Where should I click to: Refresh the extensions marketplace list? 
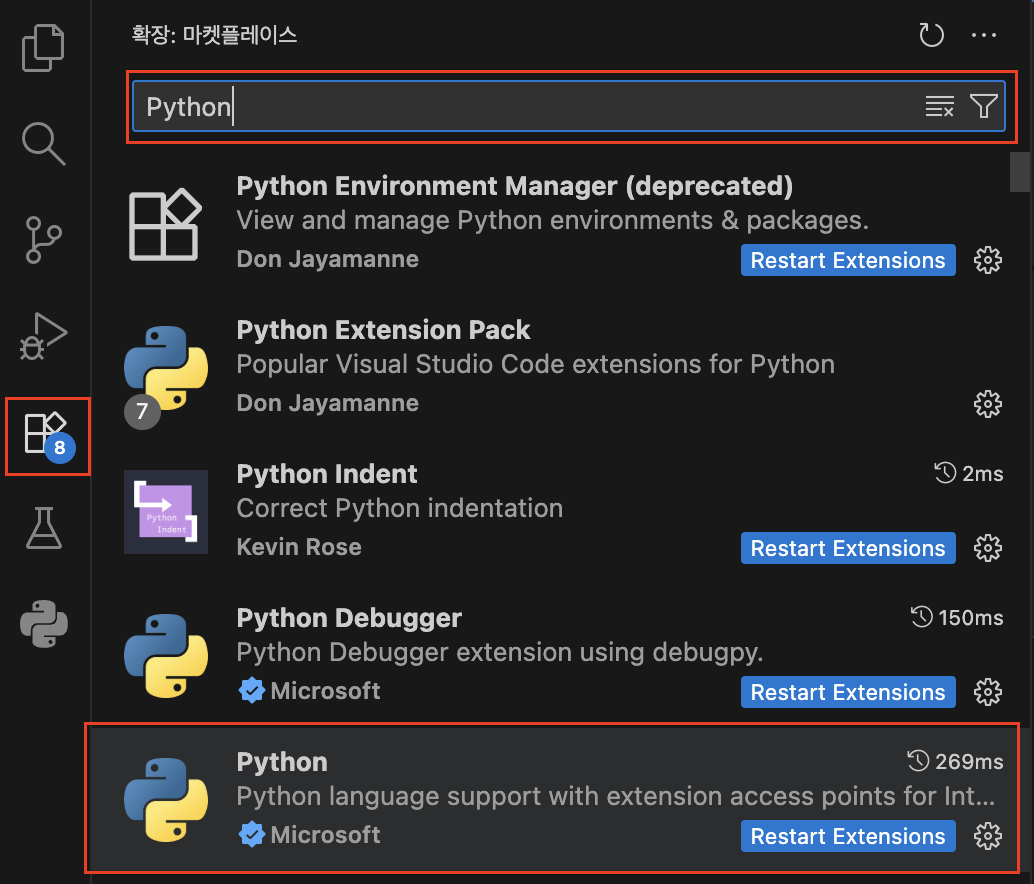coord(931,35)
